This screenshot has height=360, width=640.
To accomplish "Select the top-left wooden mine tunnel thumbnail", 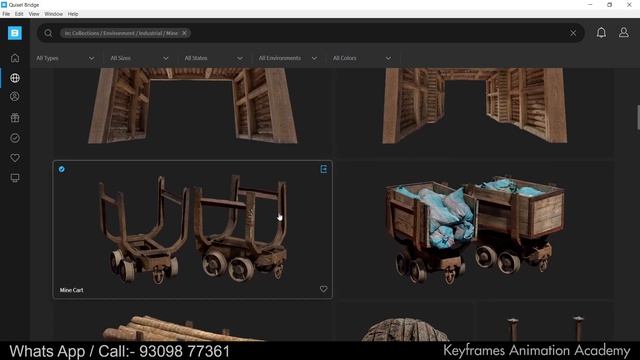I will [193, 111].
